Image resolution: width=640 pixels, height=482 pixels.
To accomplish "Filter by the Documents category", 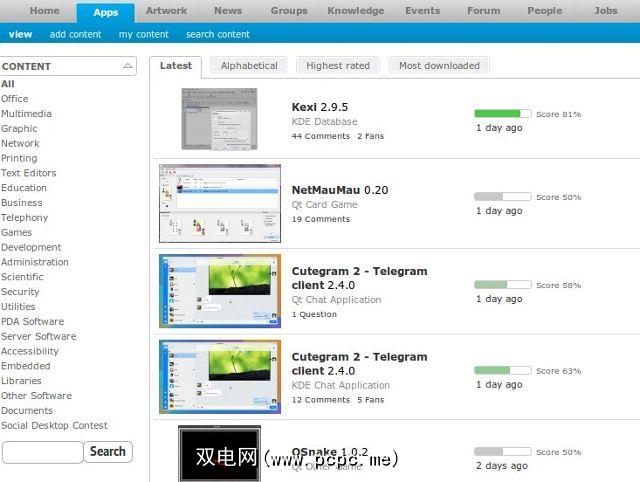I will click(27, 411).
